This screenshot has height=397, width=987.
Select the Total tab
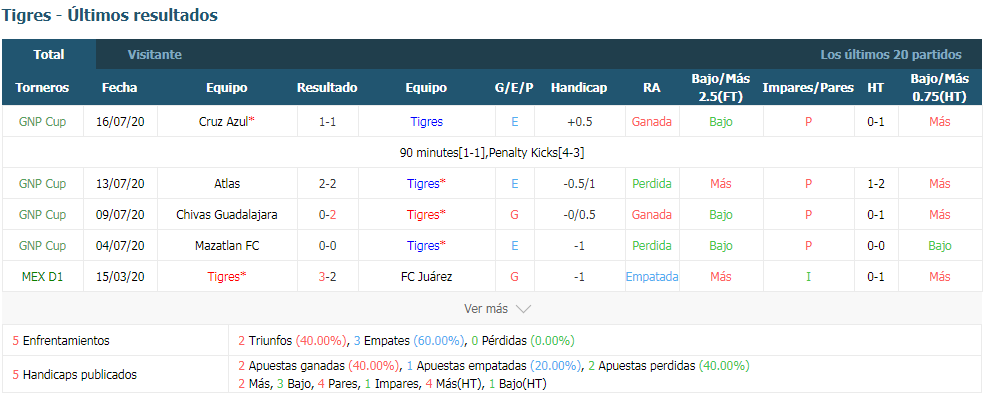pyautogui.click(x=49, y=55)
